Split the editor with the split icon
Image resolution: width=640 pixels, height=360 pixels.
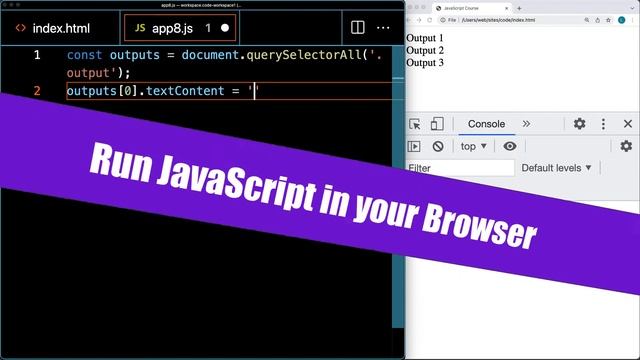pyautogui.click(x=358, y=28)
